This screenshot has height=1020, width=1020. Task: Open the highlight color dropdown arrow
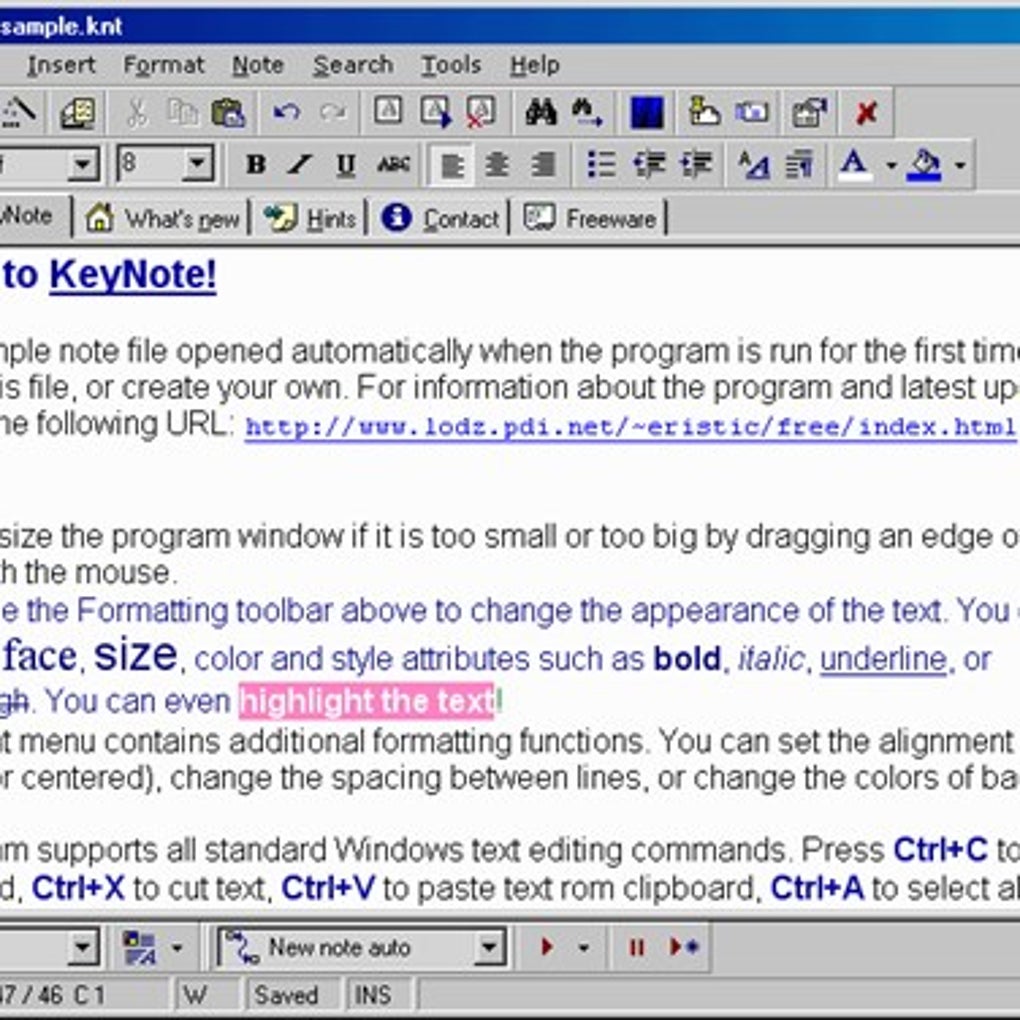pos(960,165)
